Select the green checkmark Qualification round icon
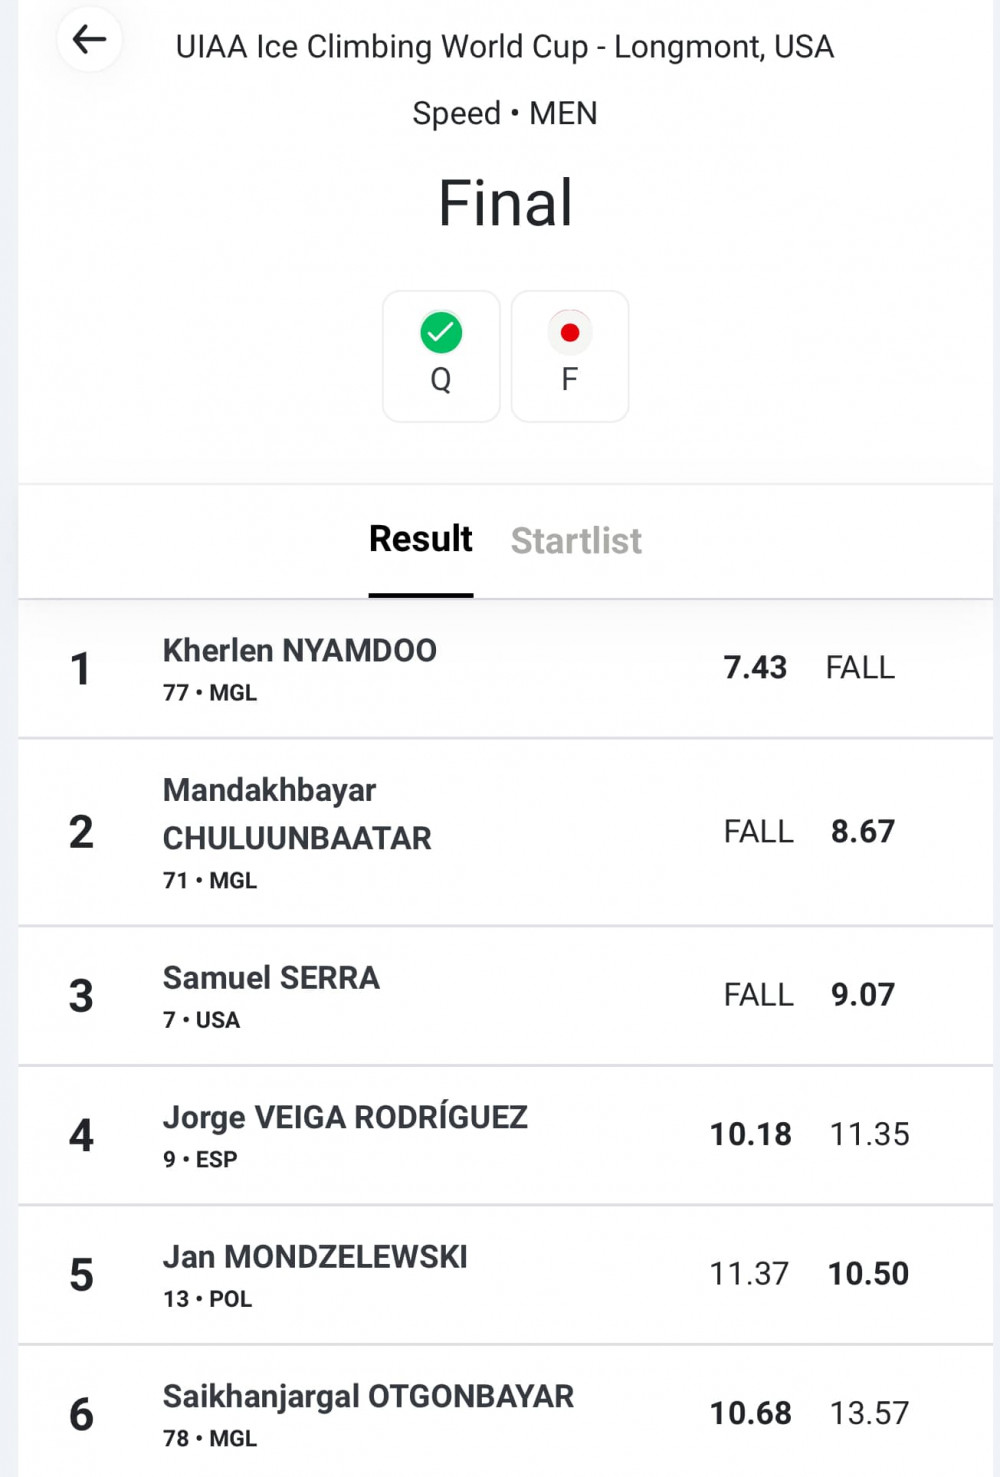Screen dimensions: 1000x1477 click(441, 333)
